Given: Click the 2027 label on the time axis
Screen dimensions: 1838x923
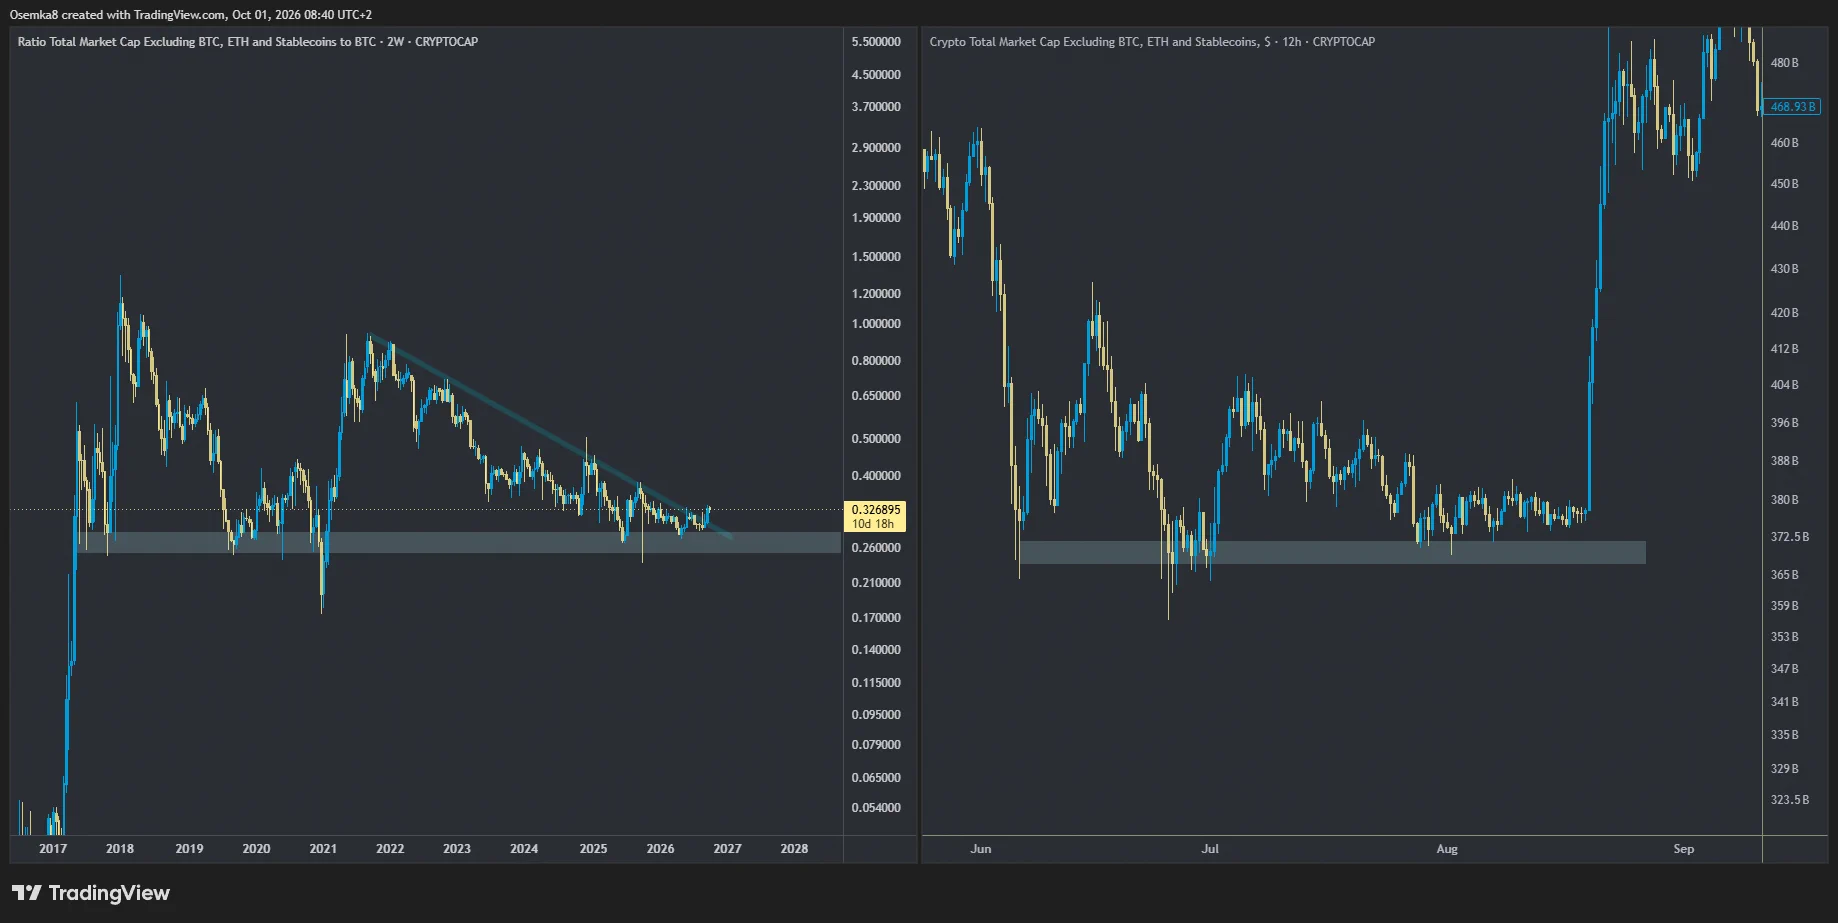Looking at the screenshot, I should pyautogui.click(x=728, y=849).
